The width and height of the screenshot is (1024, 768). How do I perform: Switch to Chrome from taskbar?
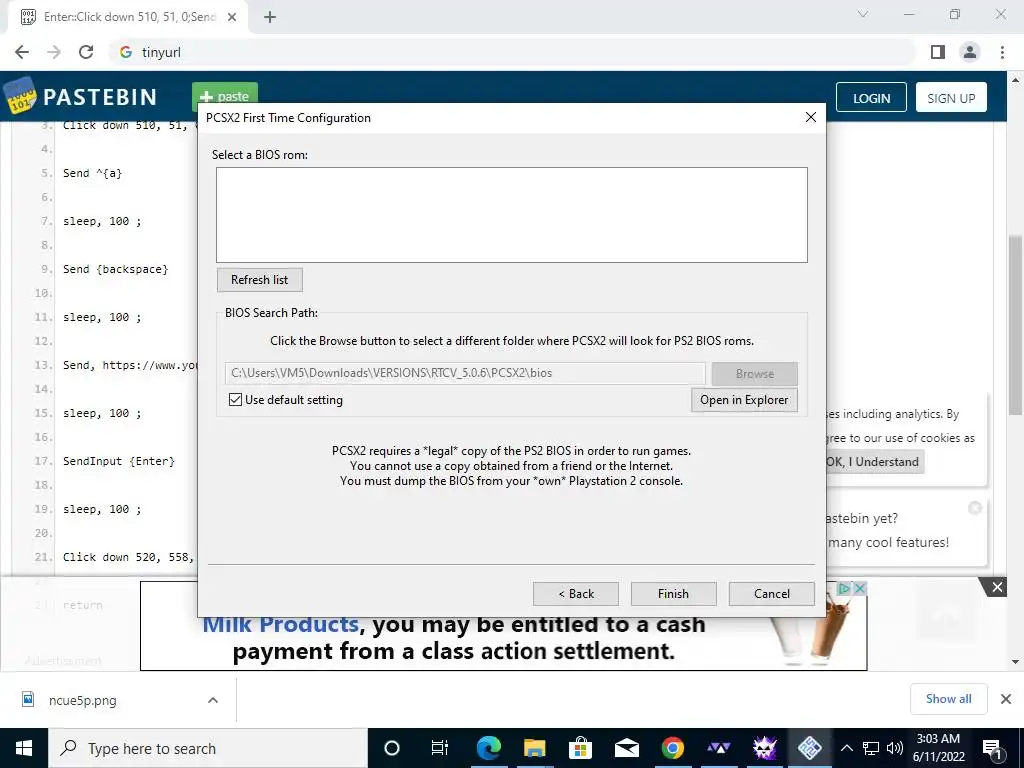(673, 748)
